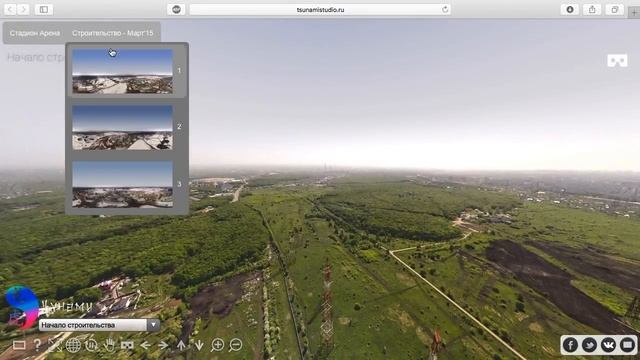Open the Safari downloads button

(x=570, y=9)
